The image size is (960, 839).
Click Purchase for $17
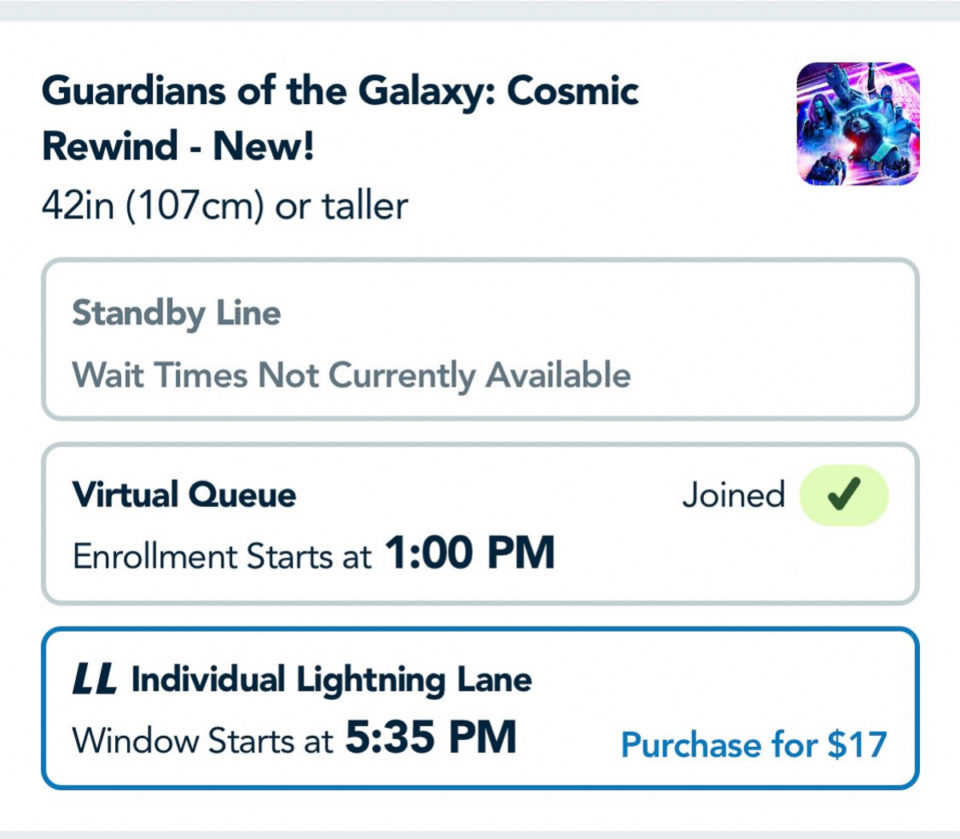pos(753,744)
